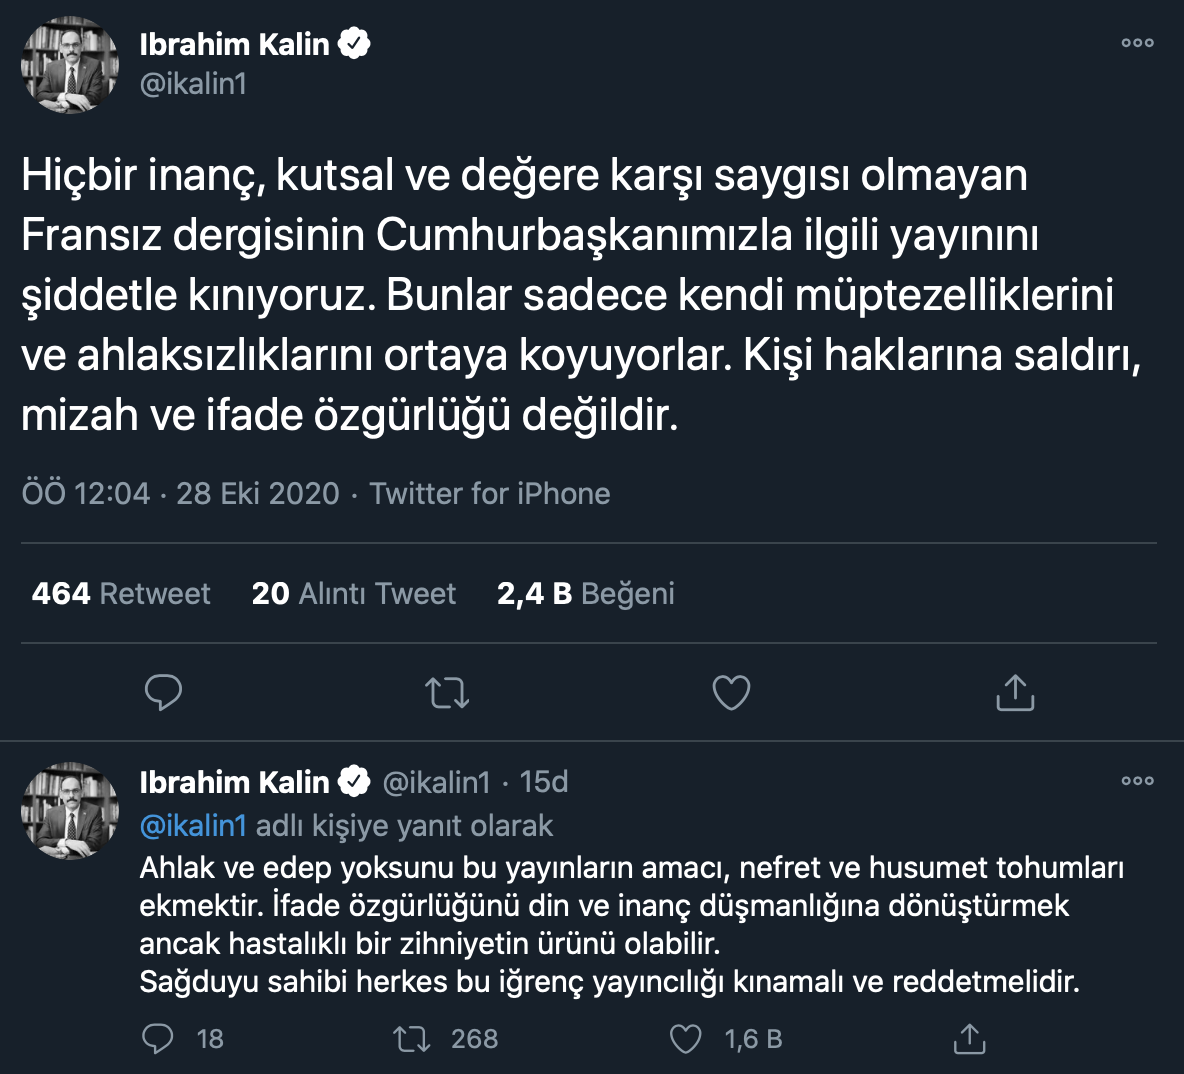The image size is (1184, 1074).
Task: Click the retweet icon below the main tweet
Action: coord(447,691)
